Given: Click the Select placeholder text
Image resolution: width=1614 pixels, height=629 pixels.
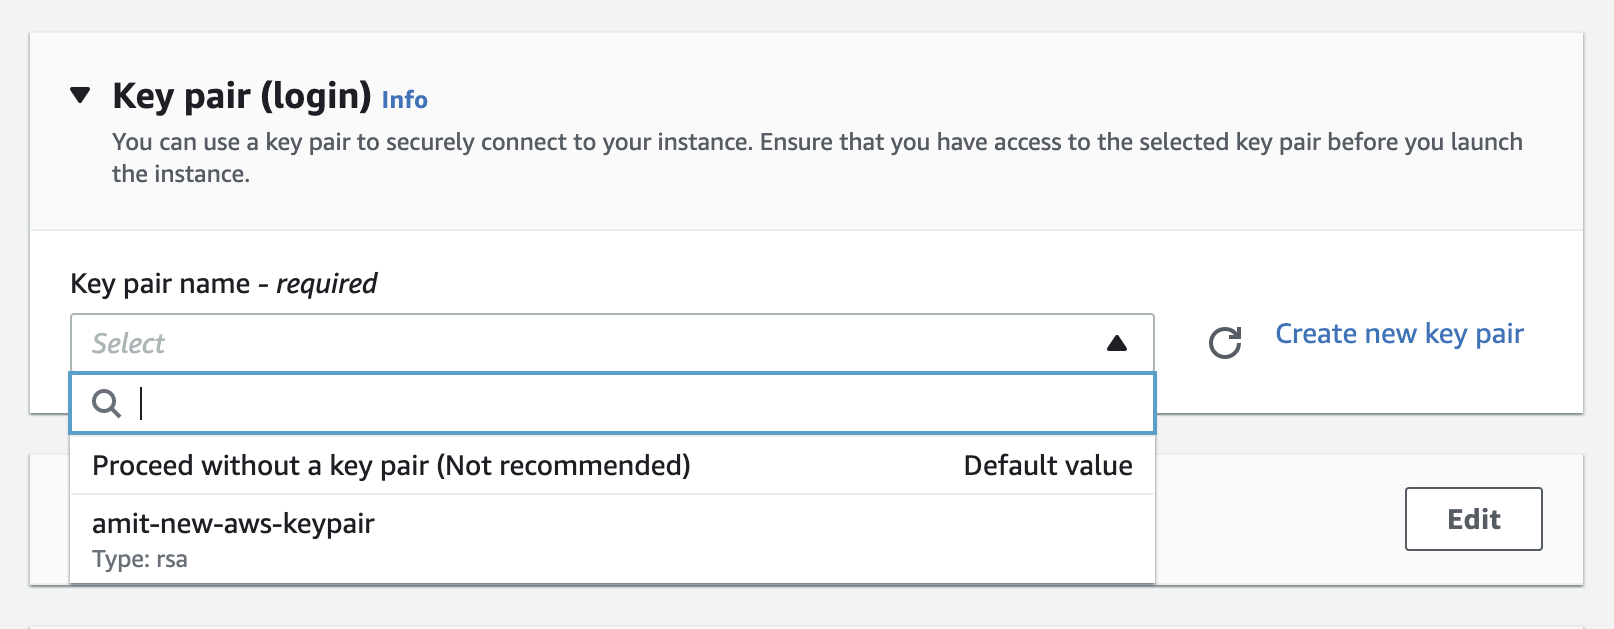Looking at the screenshot, I should tap(128, 343).
